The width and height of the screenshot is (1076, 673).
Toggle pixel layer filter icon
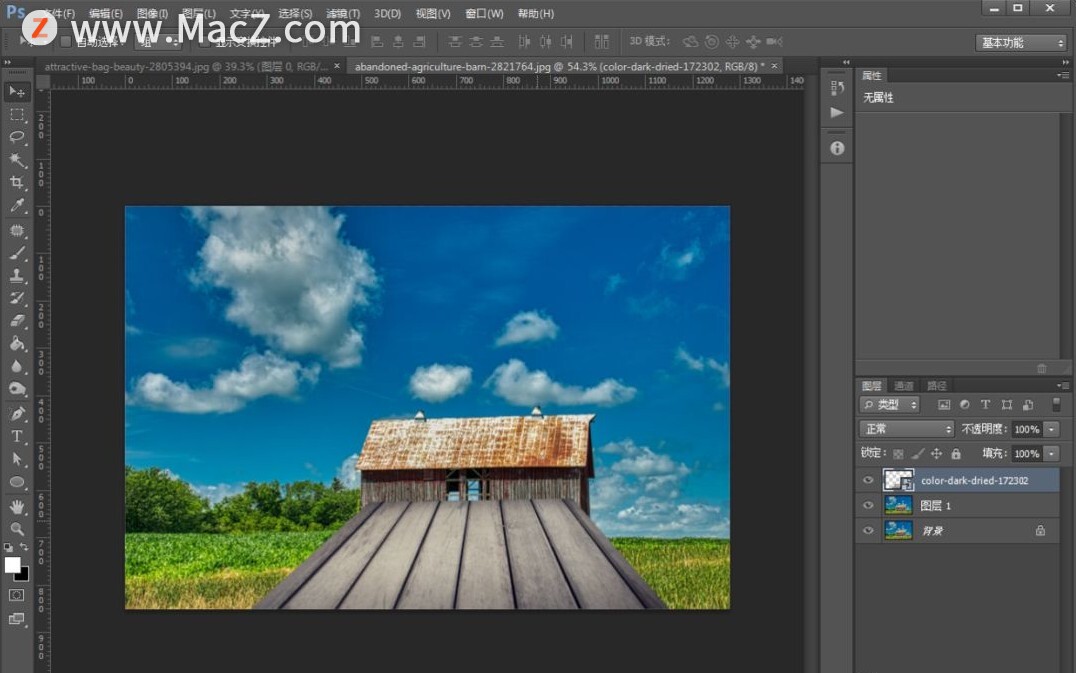coord(944,405)
